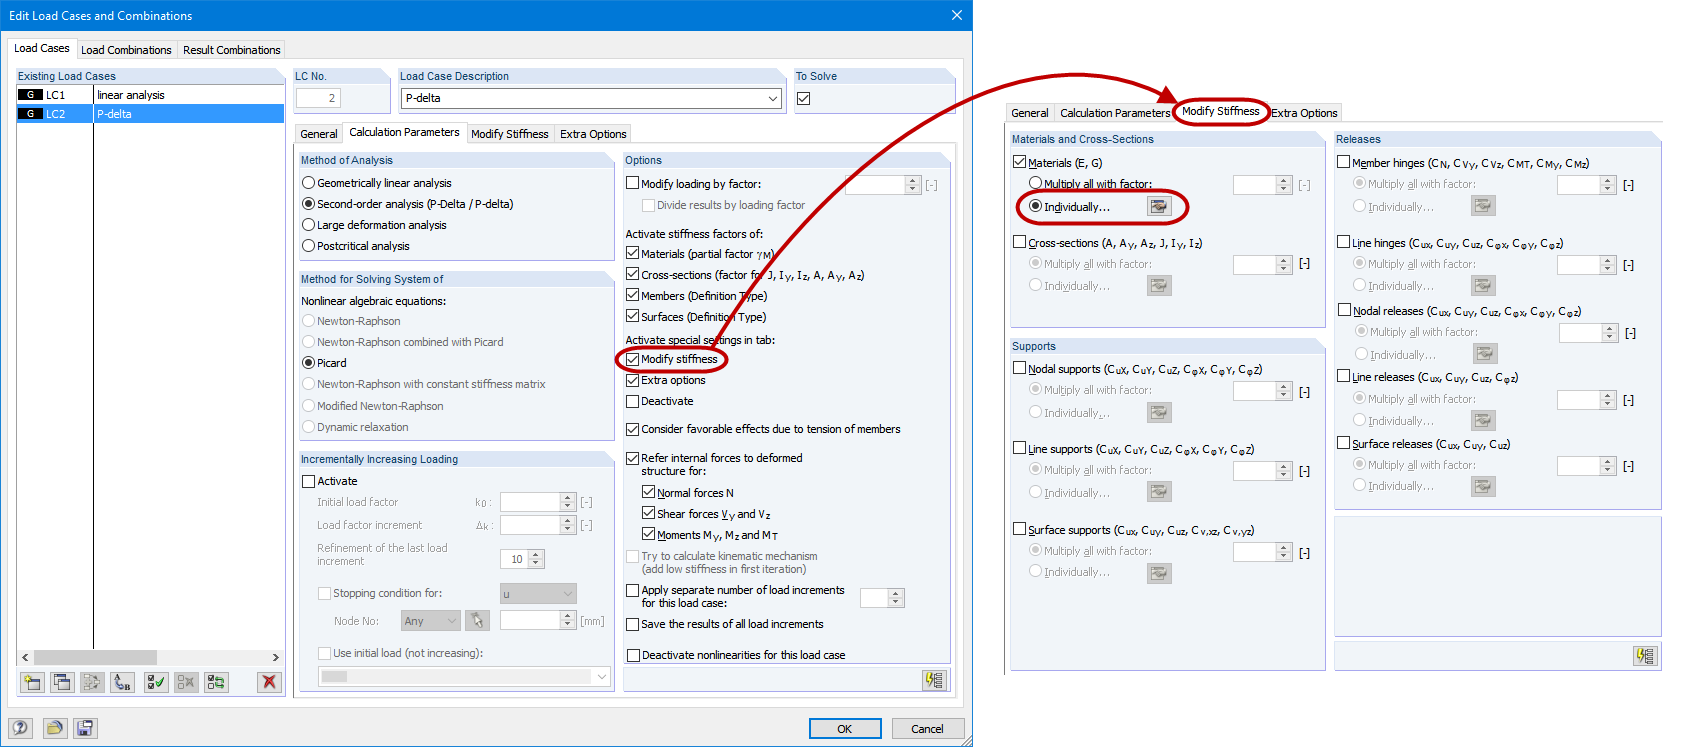Select LC2 P-delta row
Screen dimensions: 1681x747
pyautogui.click(x=151, y=114)
